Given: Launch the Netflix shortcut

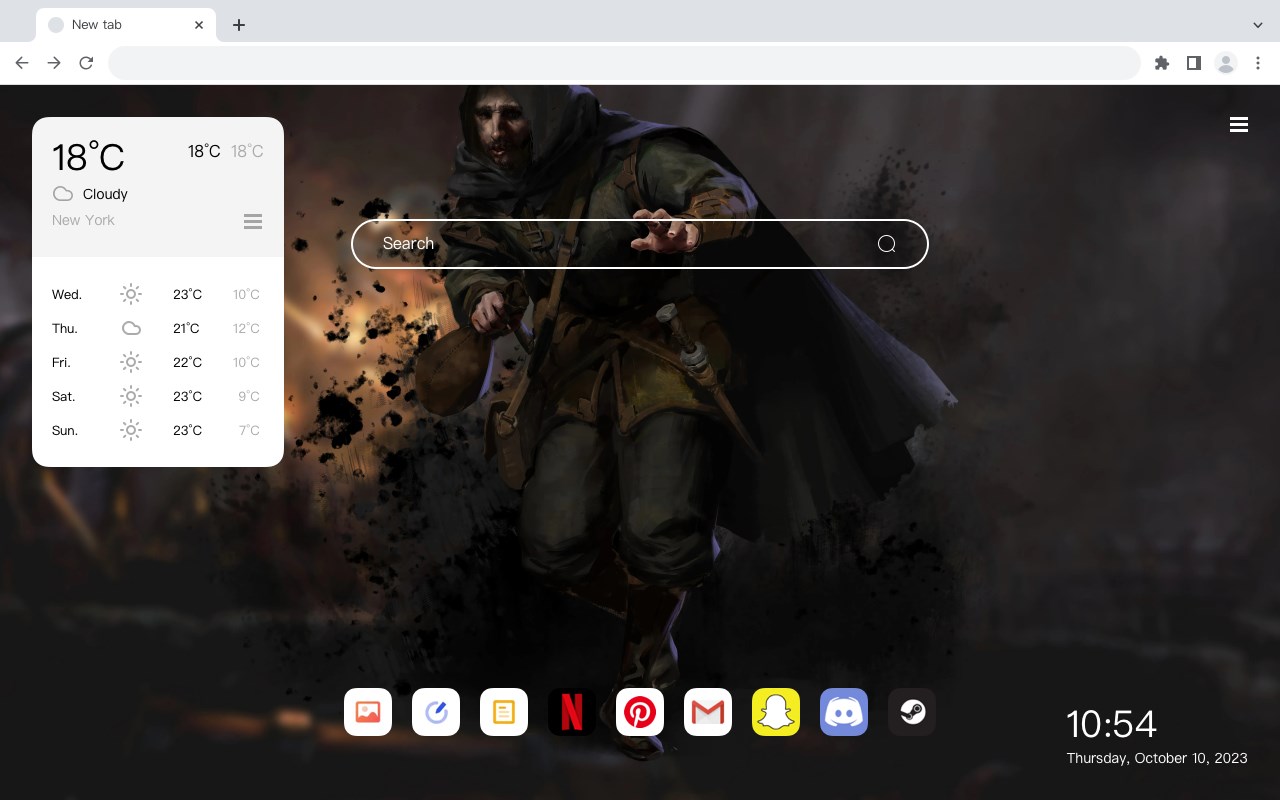Looking at the screenshot, I should [572, 712].
